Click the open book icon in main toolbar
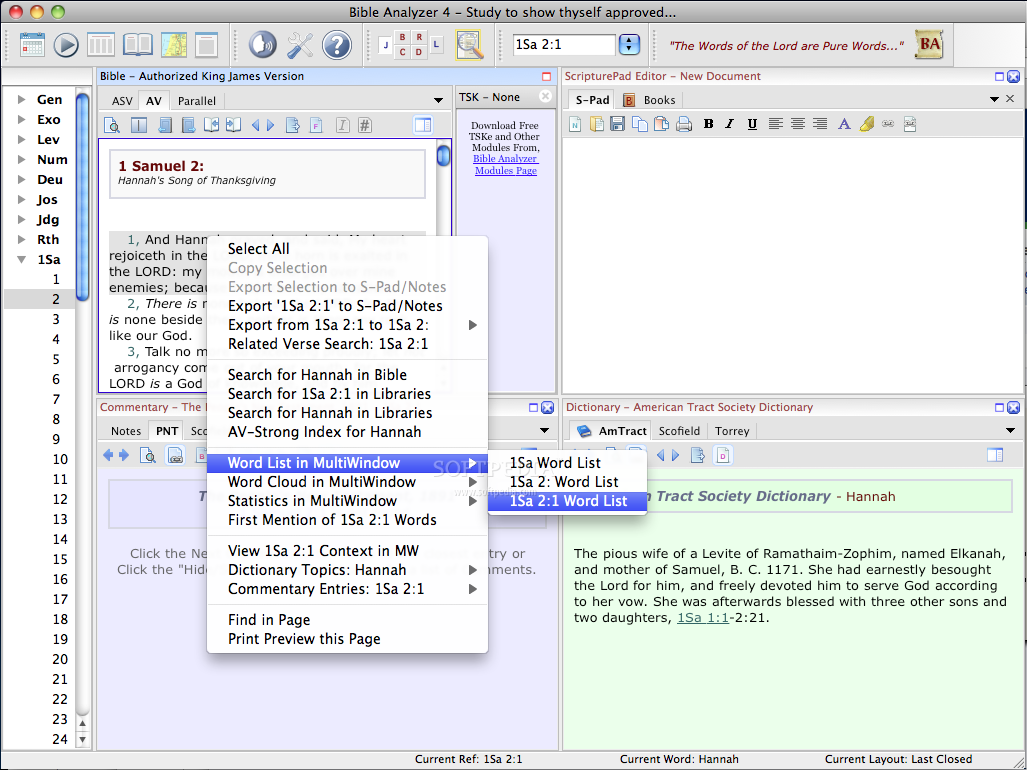 138,45
